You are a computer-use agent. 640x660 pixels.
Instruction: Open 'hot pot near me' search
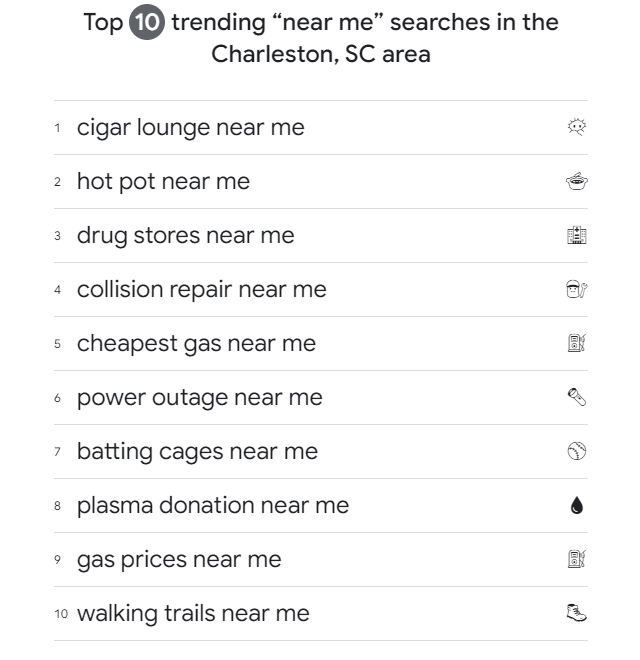pos(163,181)
